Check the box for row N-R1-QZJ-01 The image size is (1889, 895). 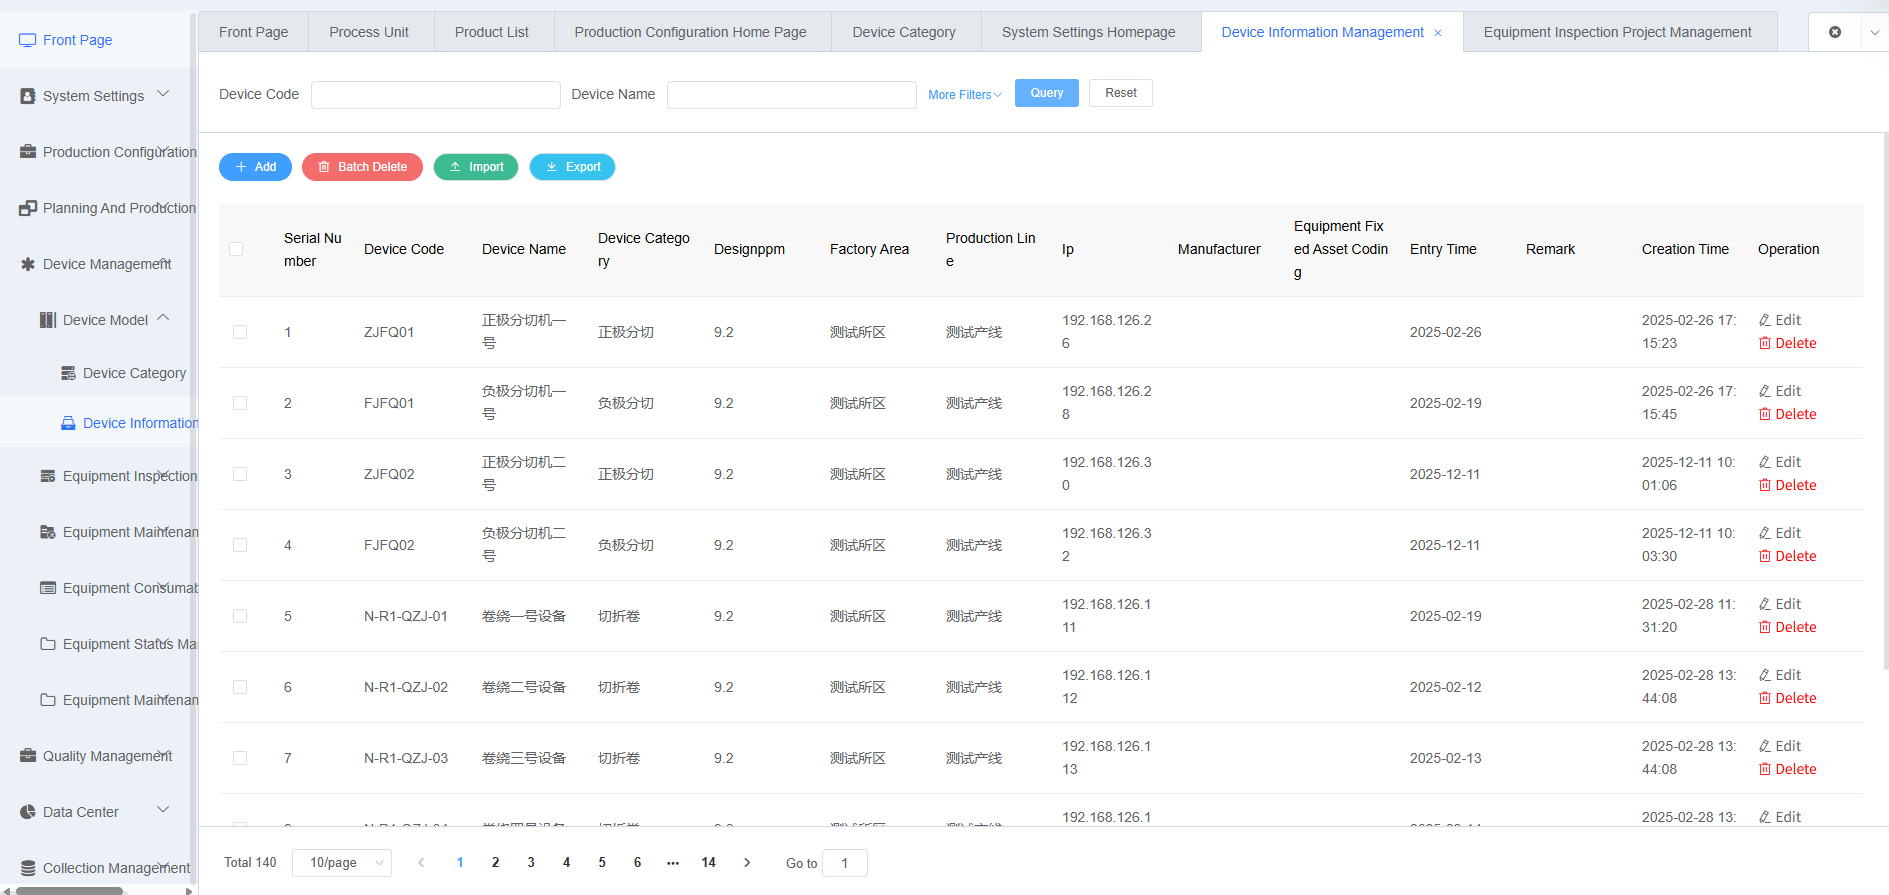pos(240,616)
